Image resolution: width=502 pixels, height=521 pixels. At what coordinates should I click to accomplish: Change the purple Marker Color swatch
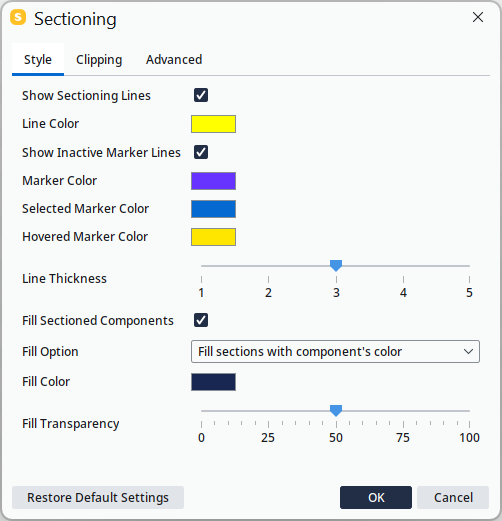point(213,181)
